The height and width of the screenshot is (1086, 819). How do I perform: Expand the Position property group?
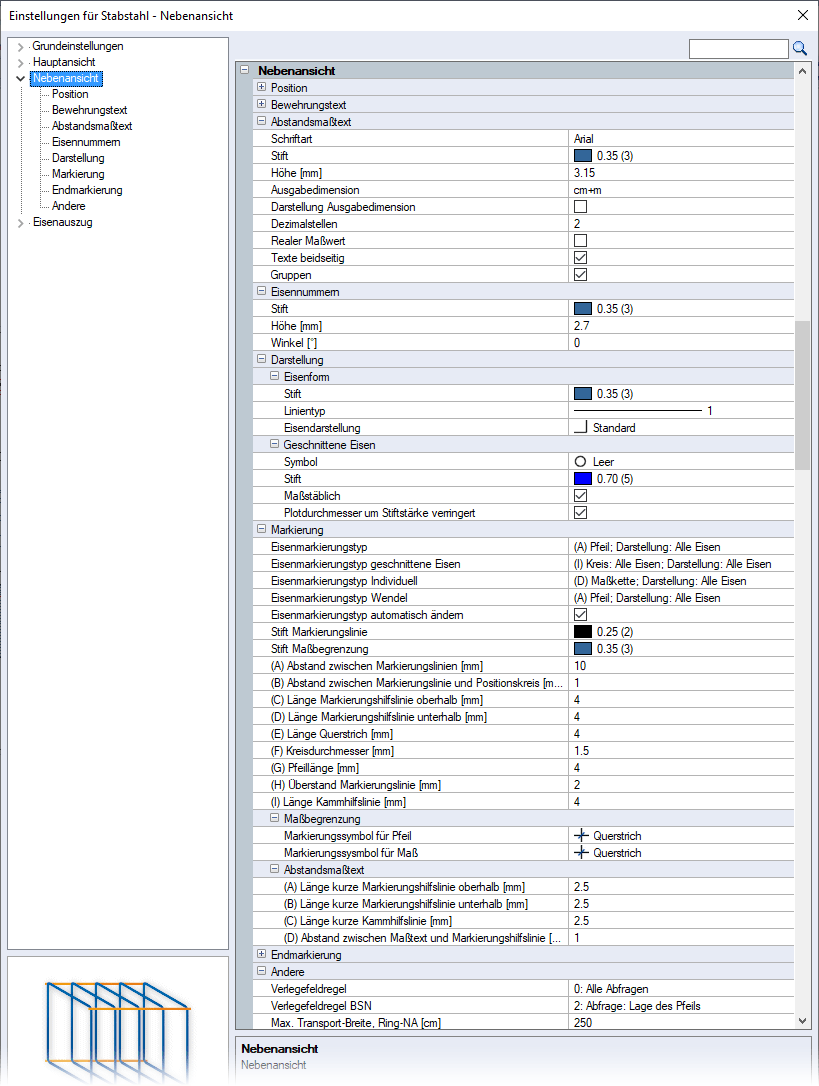[x=261, y=87]
